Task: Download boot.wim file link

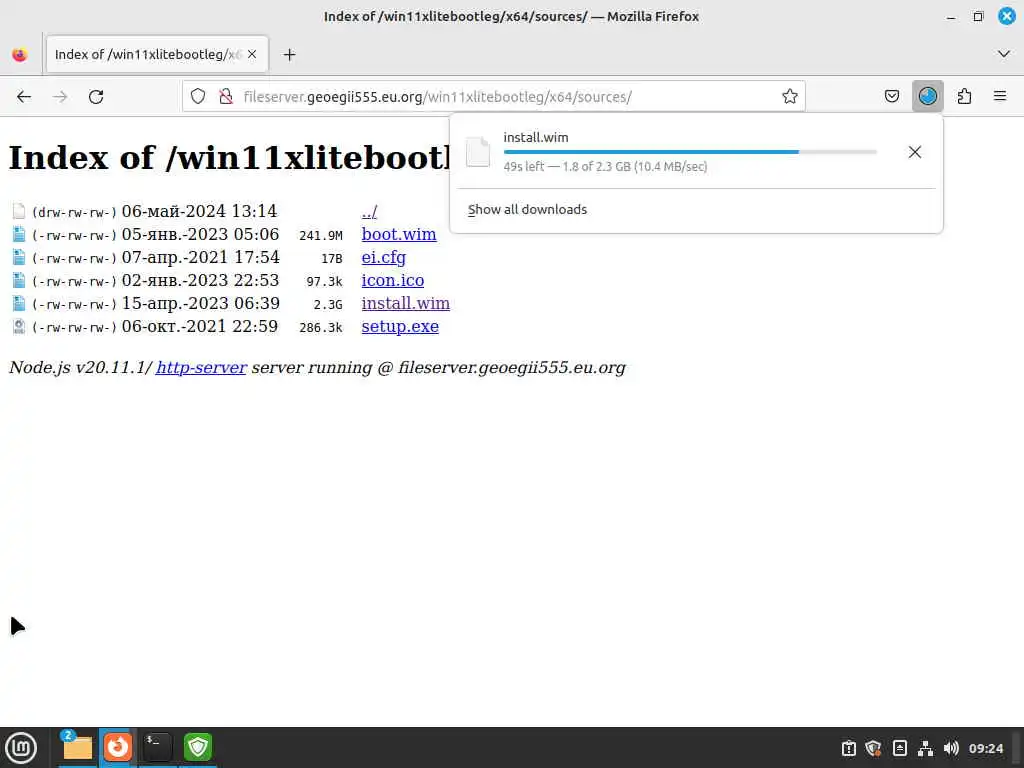Action: coord(398,234)
